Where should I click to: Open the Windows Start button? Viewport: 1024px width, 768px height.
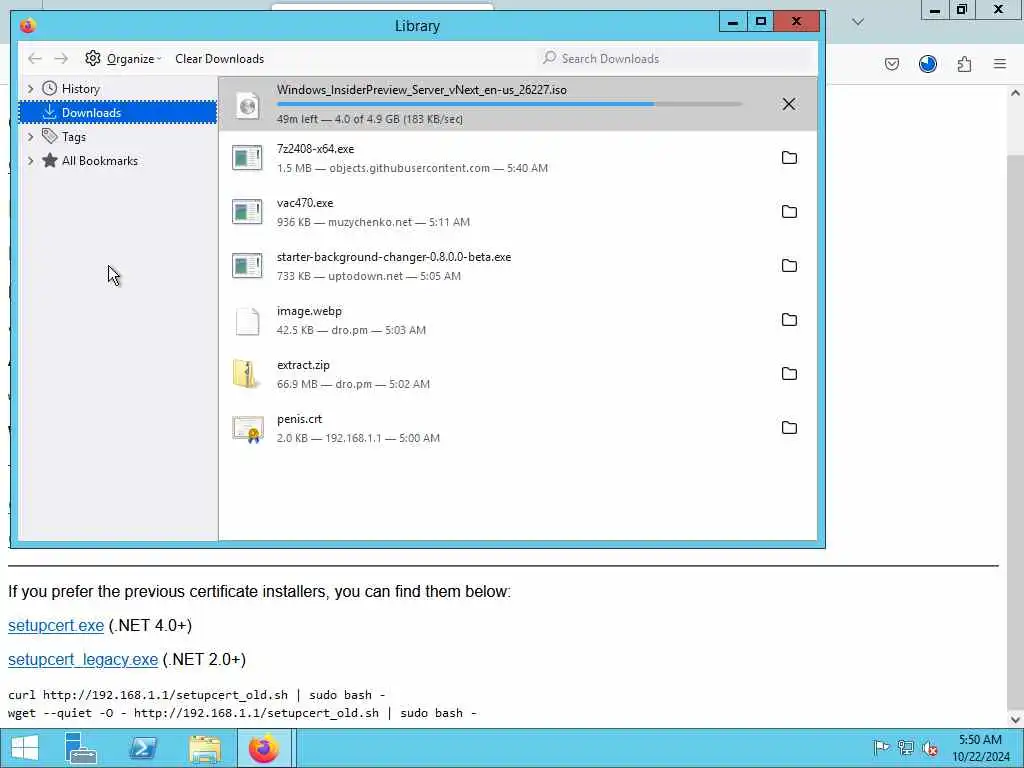(x=24, y=748)
